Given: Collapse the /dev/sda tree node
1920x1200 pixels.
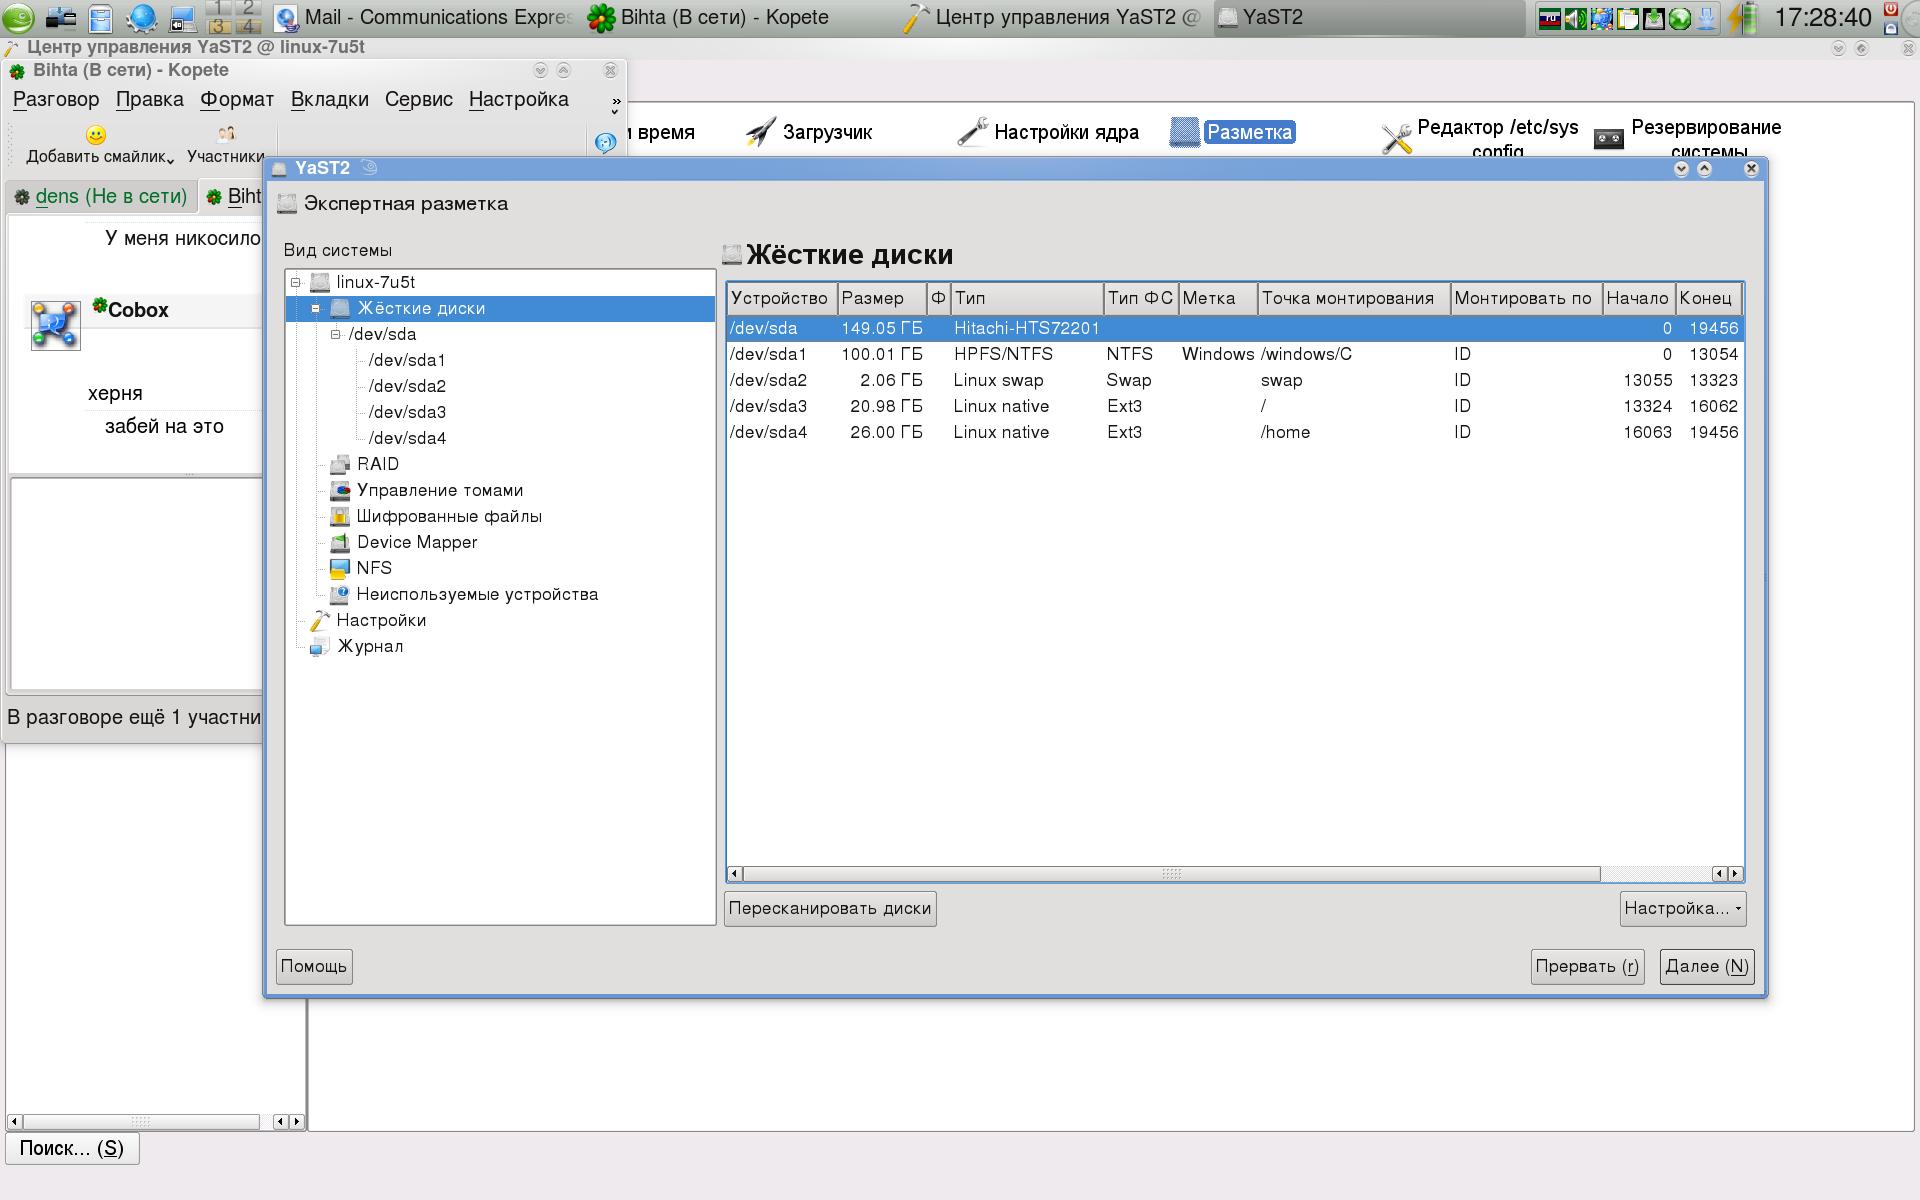Looking at the screenshot, I should pos(336,334).
